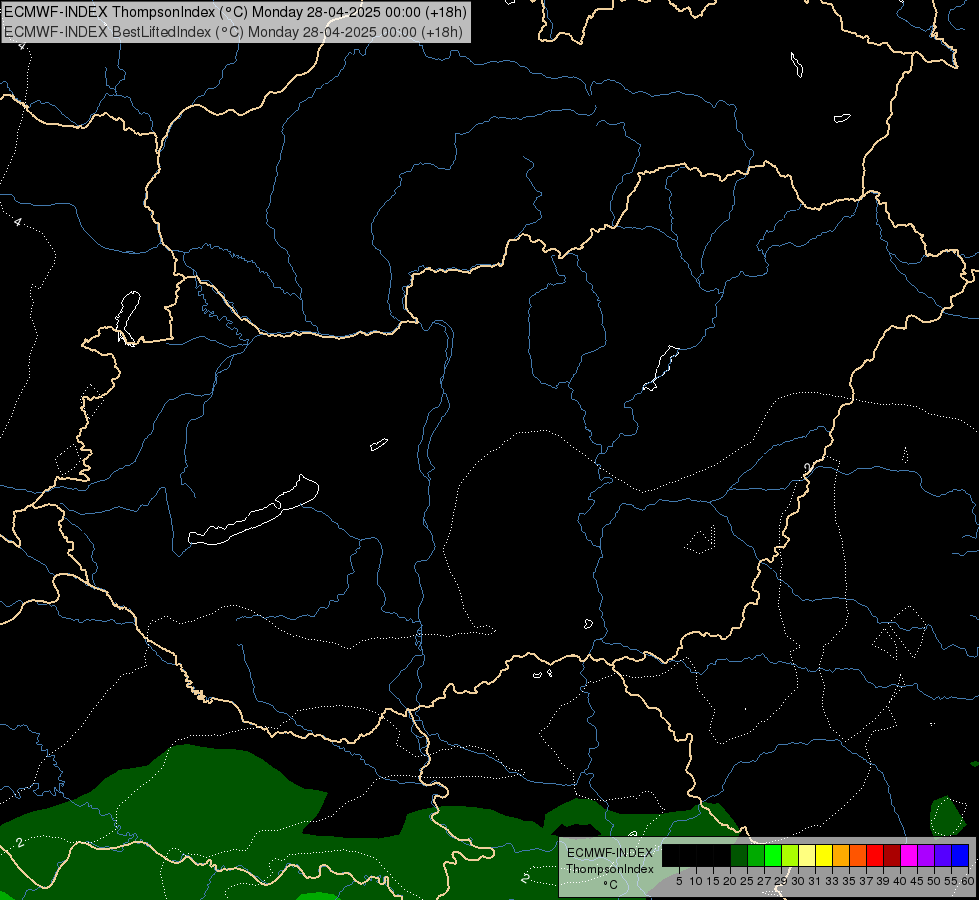This screenshot has width=979, height=900.
Task: Select the dark red 39–40 legend swatch
Action: point(892,855)
